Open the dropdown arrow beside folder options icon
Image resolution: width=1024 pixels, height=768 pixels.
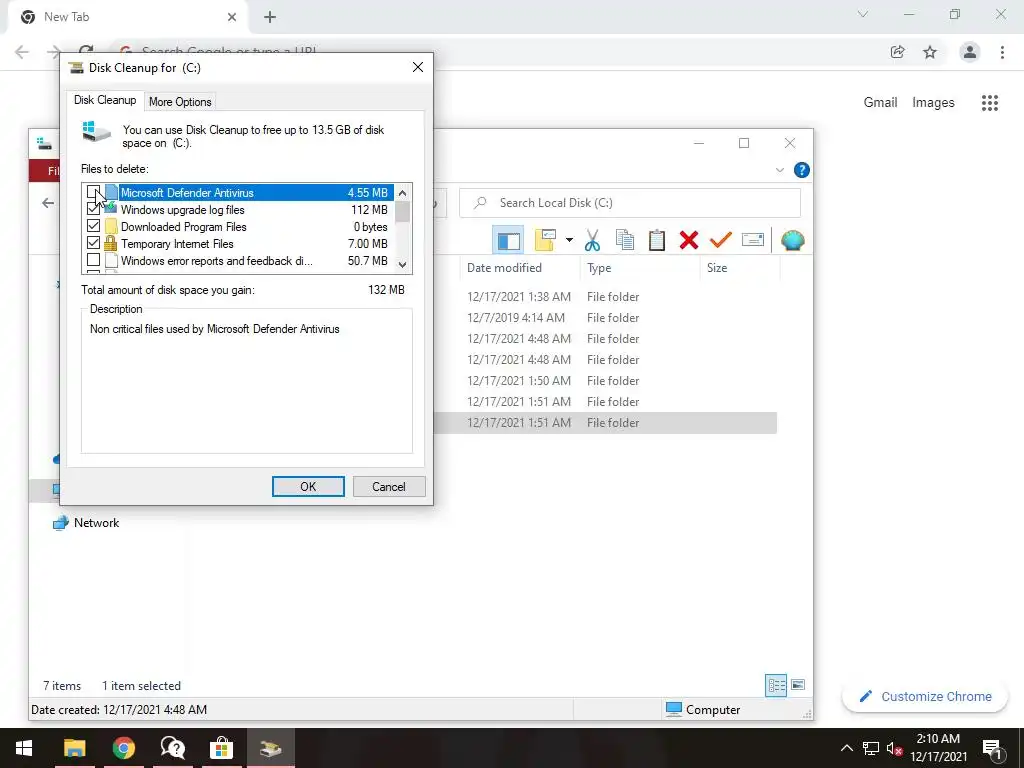tap(569, 240)
